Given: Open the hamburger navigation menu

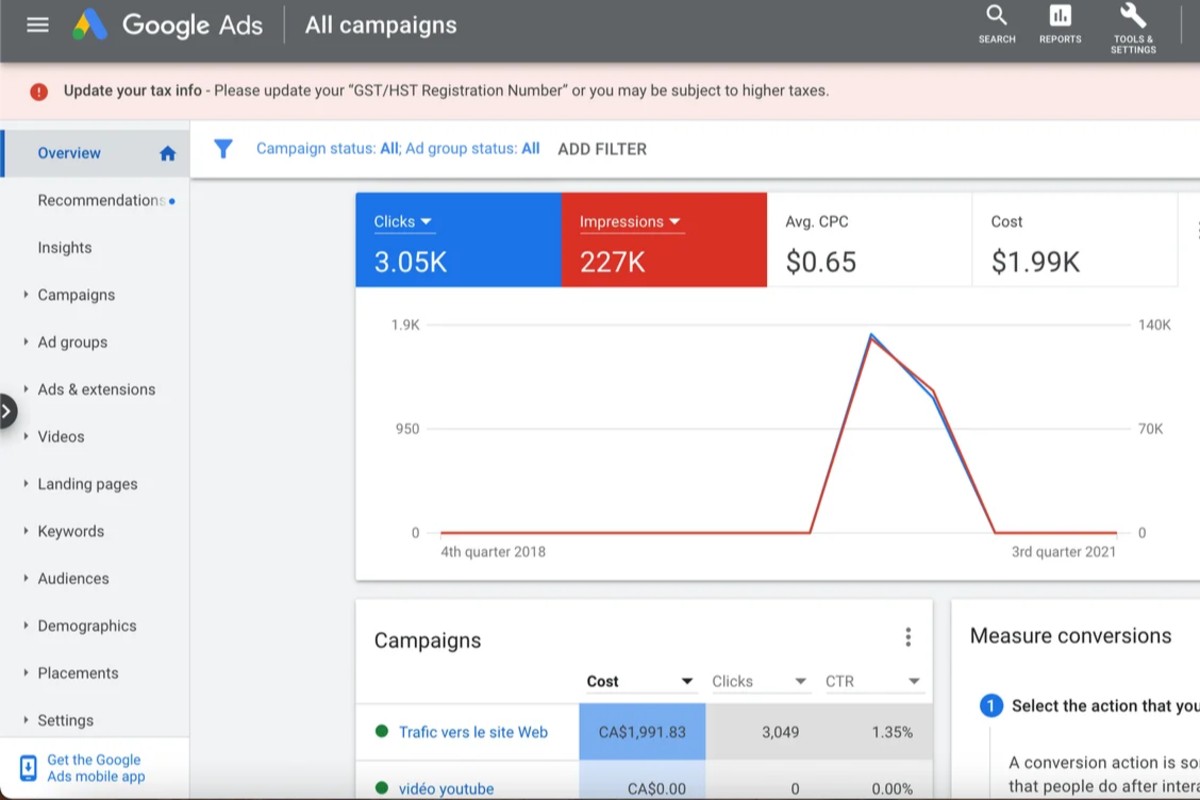Looking at the screenshot, I should [x=38, y=24].
